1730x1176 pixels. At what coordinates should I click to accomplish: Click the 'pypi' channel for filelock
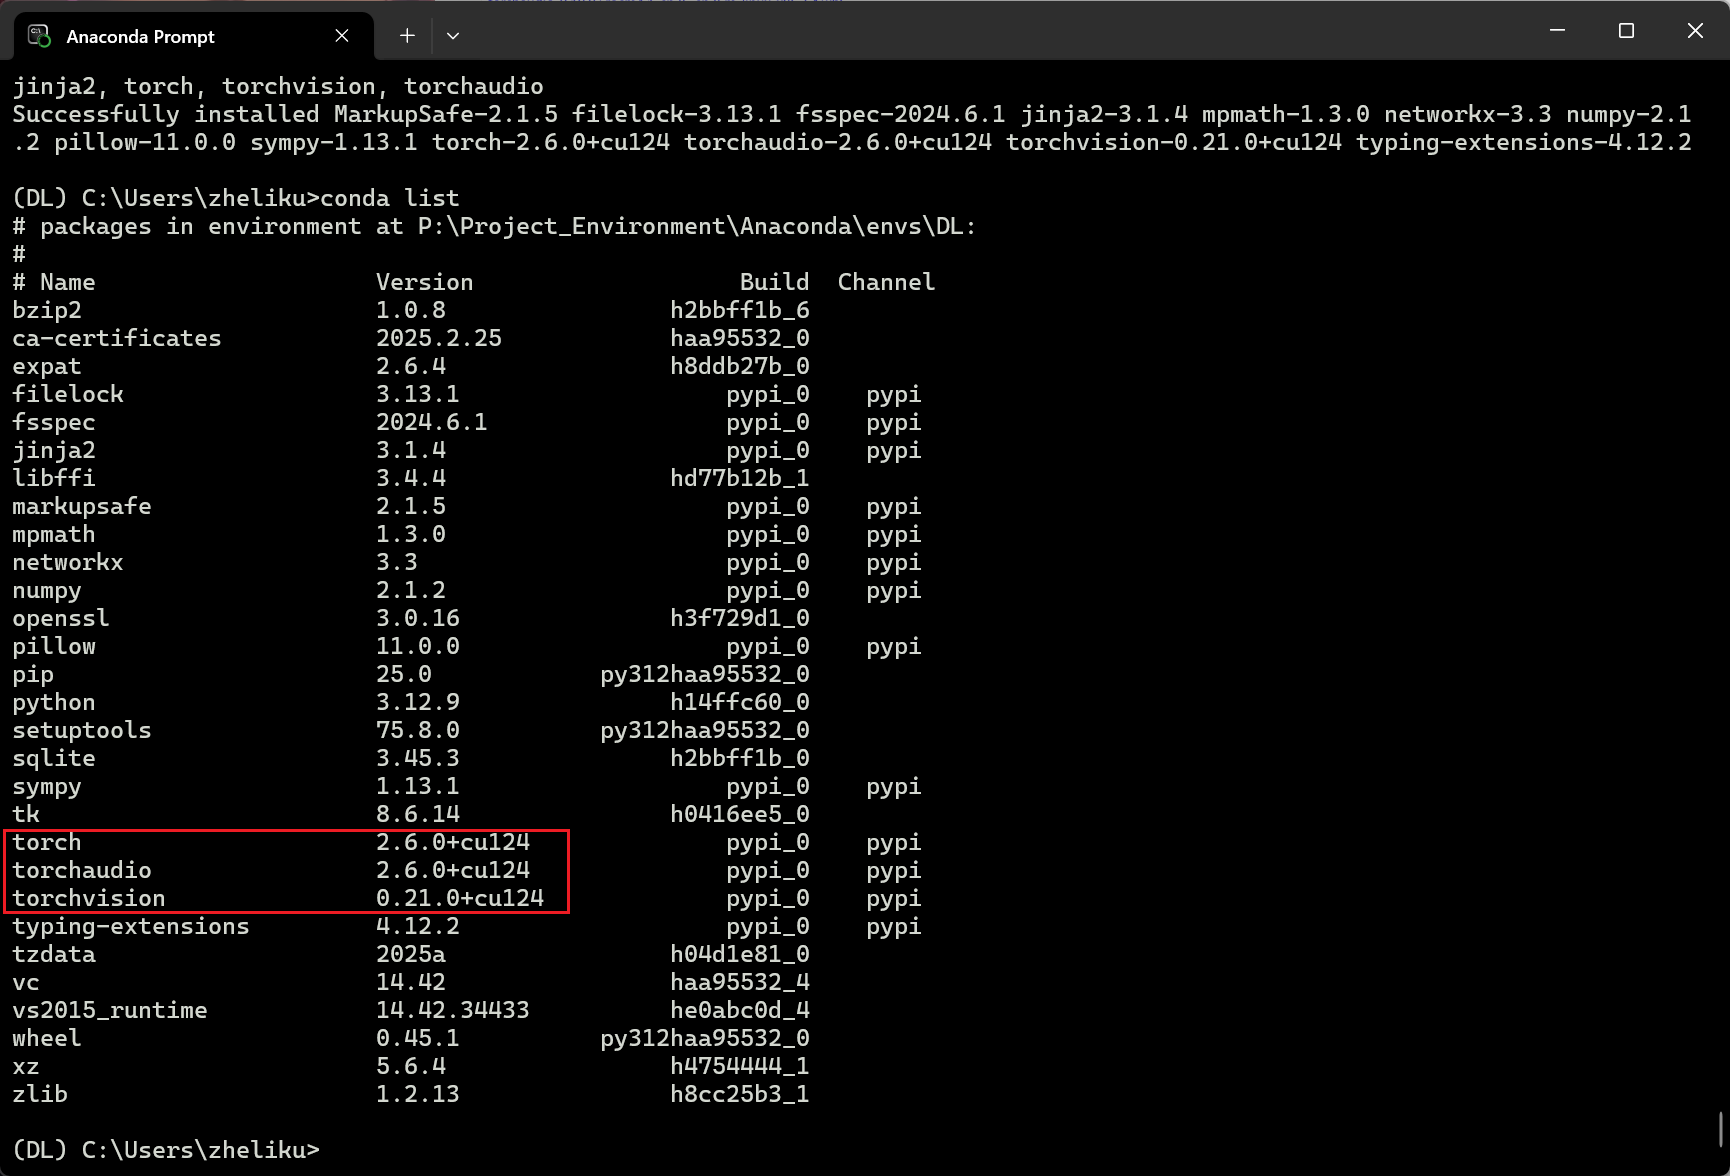(894, 395)
